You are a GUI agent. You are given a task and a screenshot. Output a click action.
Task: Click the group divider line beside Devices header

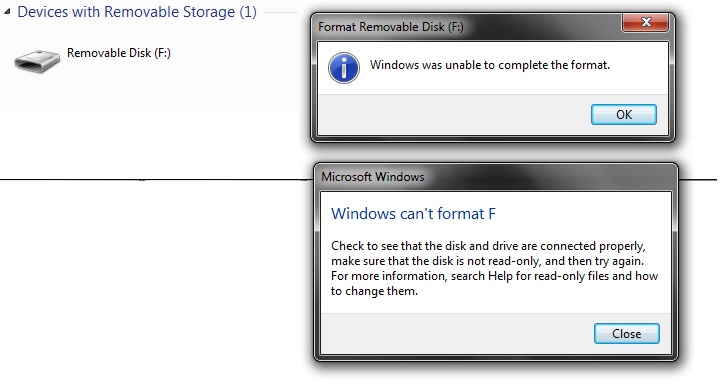click(281, 12)
